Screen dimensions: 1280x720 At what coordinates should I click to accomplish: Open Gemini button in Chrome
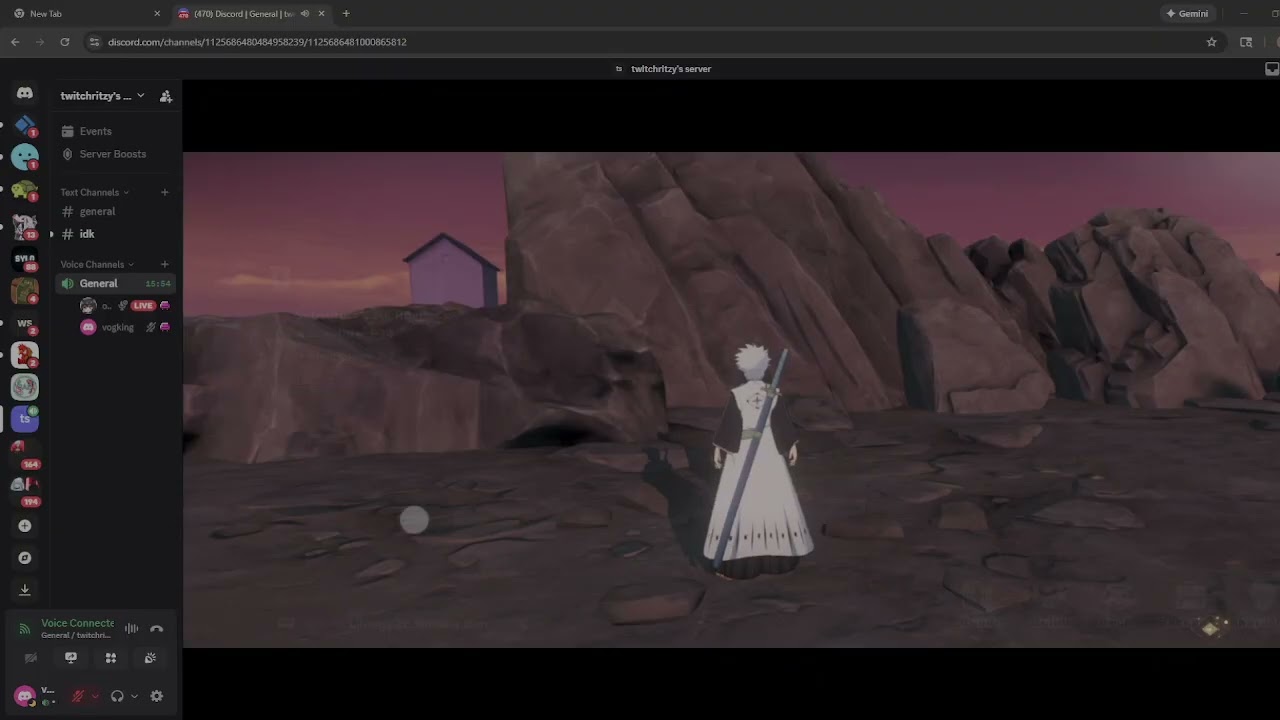(x=1188, y=14)
